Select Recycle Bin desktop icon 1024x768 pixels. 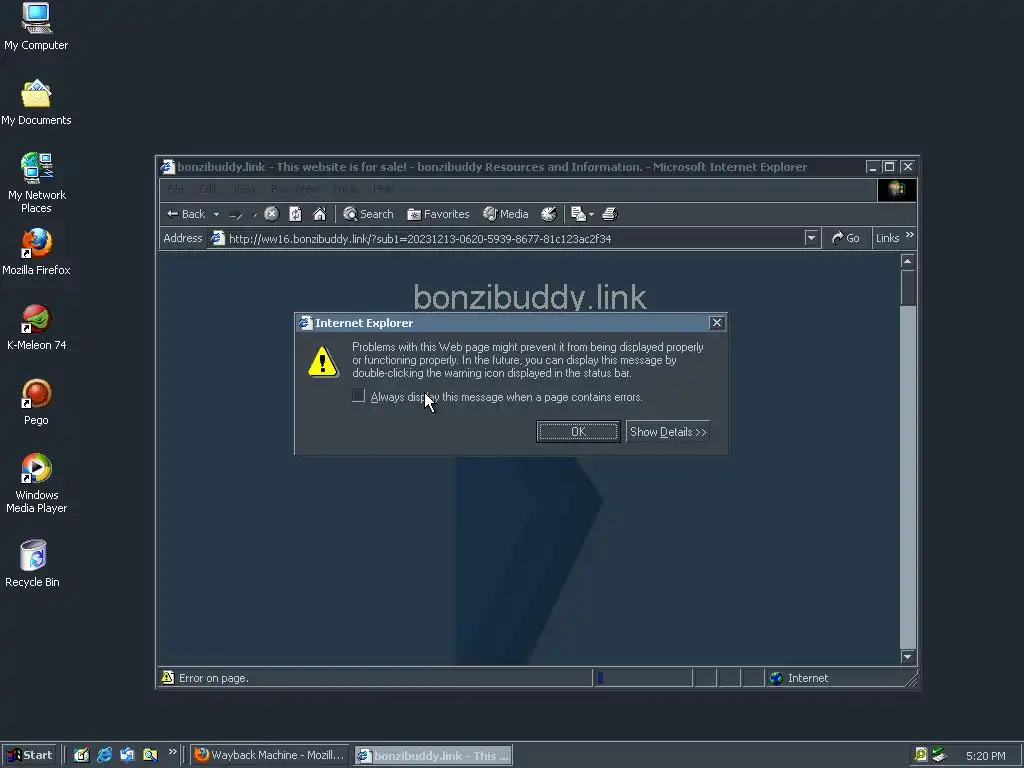(x=33, y=563)
